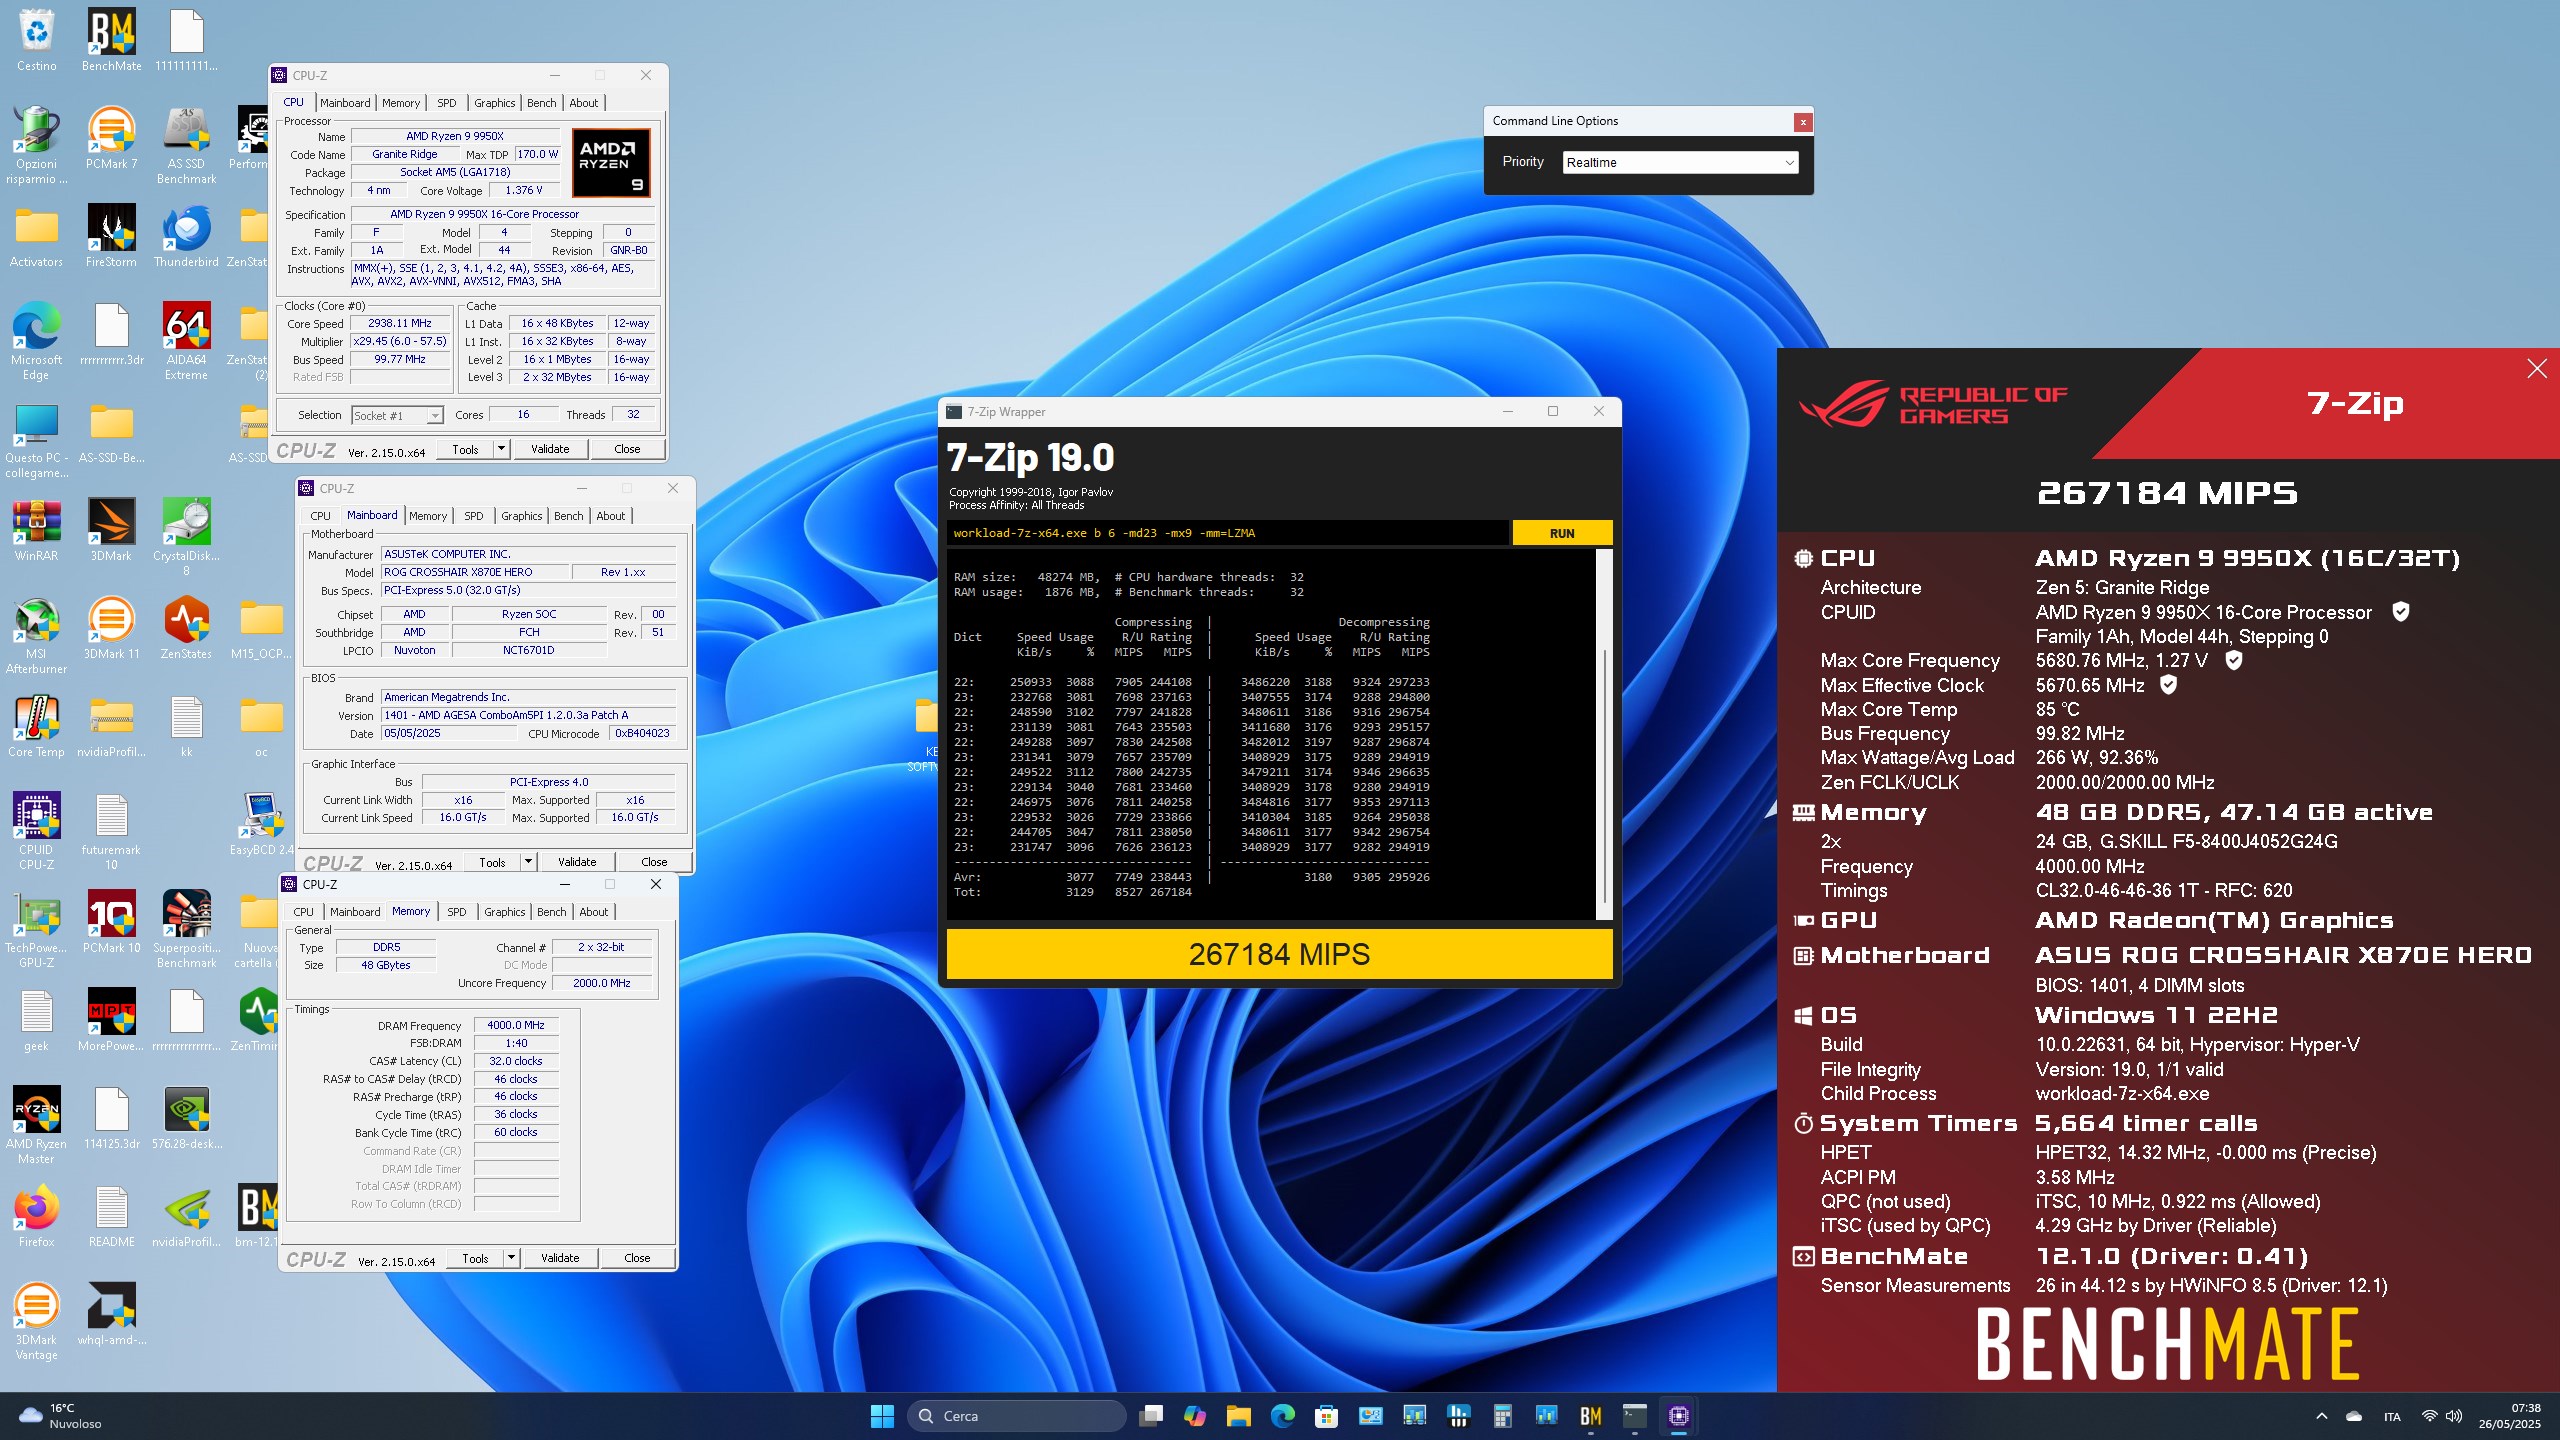Screen dimensions: 2560x1440
Task: Launch AS SSD Benchmark from the desktop
Action: point(186,145)
